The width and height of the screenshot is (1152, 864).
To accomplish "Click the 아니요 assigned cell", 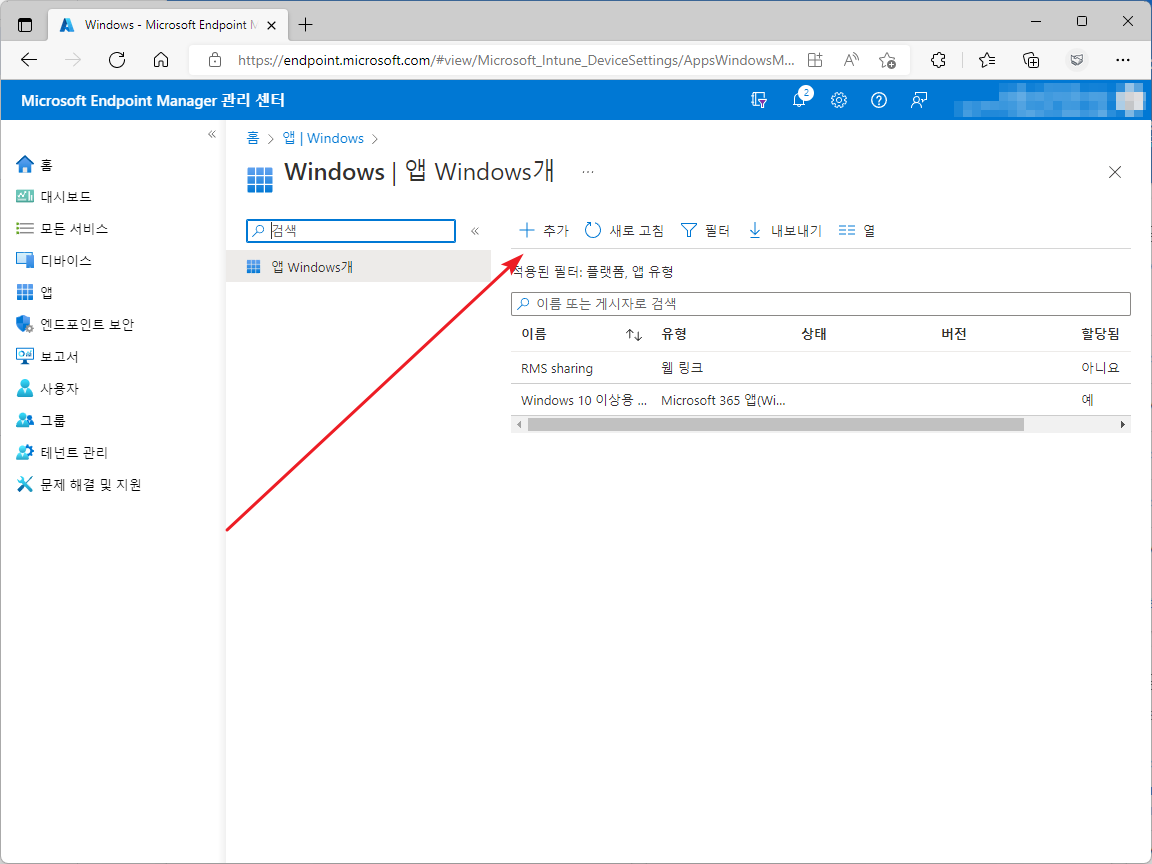I will pos(1100,367).
